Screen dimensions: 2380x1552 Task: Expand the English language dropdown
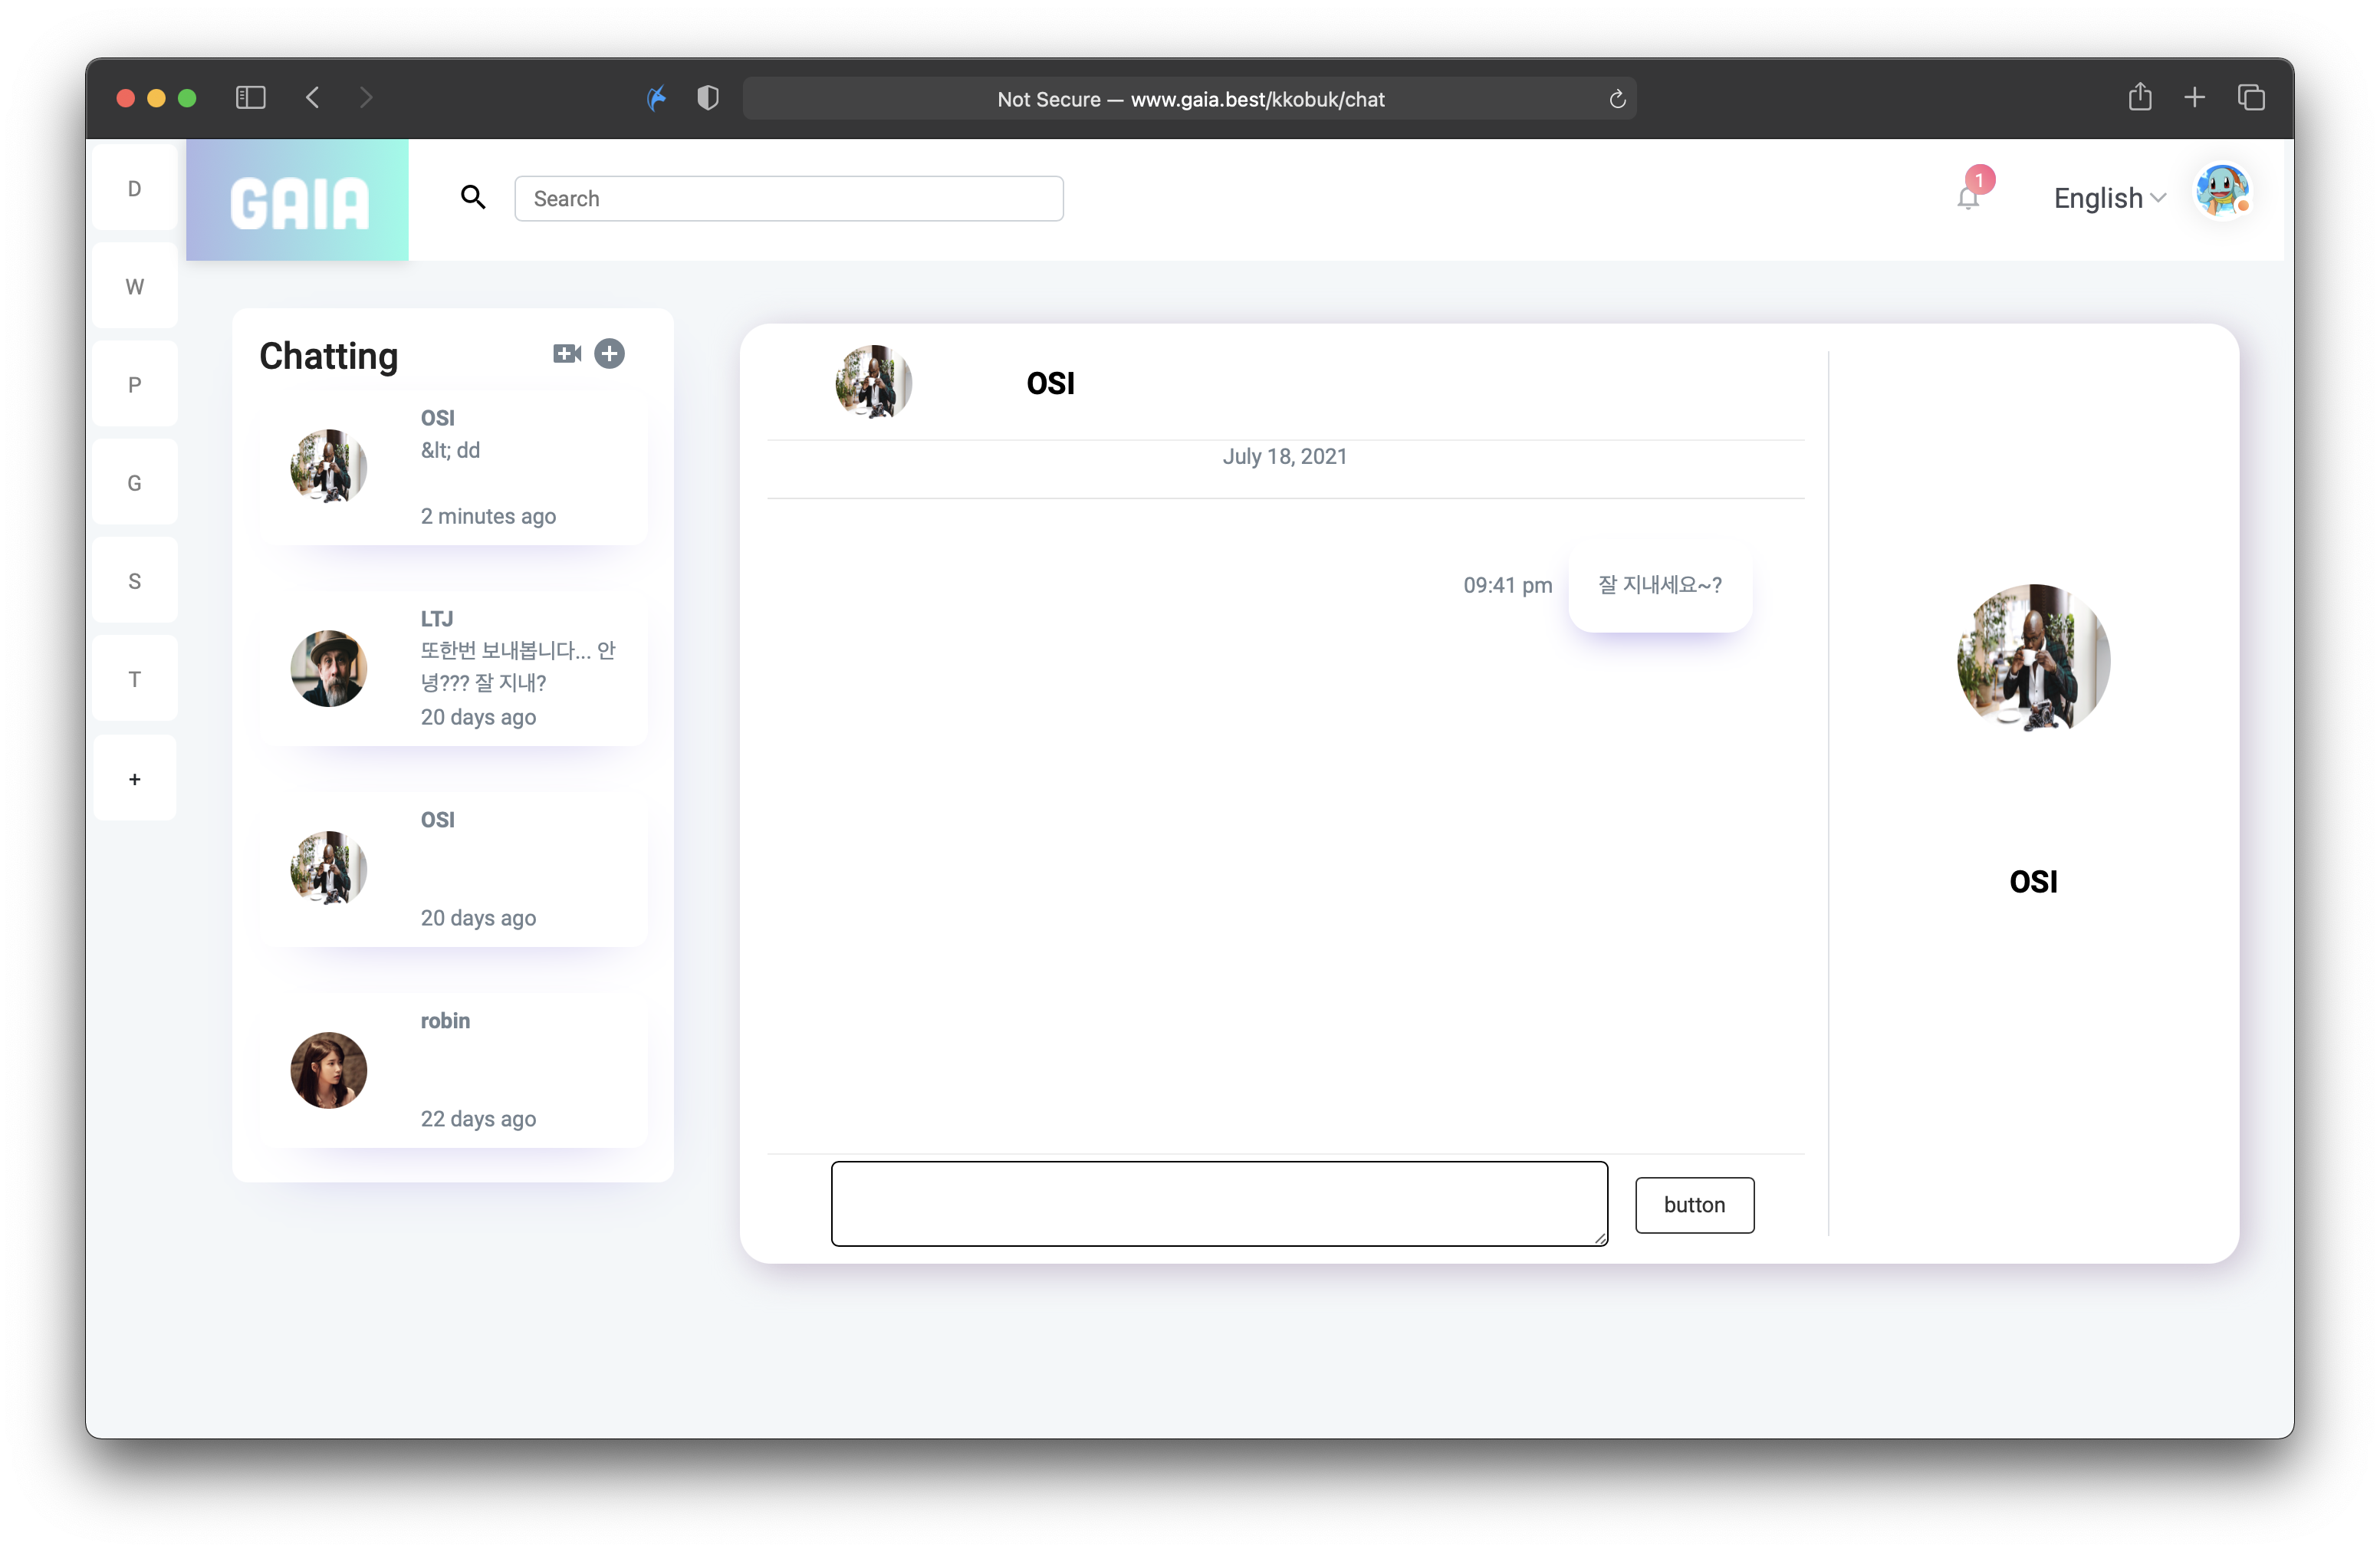coord(2109,198)
